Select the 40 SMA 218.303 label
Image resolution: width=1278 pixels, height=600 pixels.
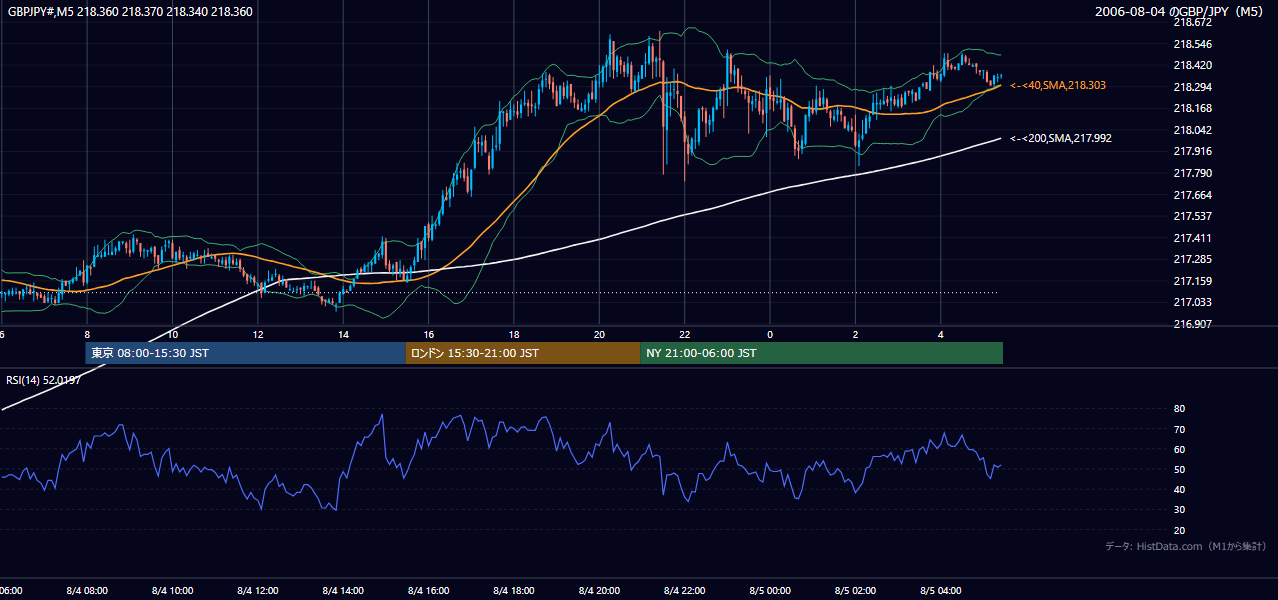(1057, 86)
